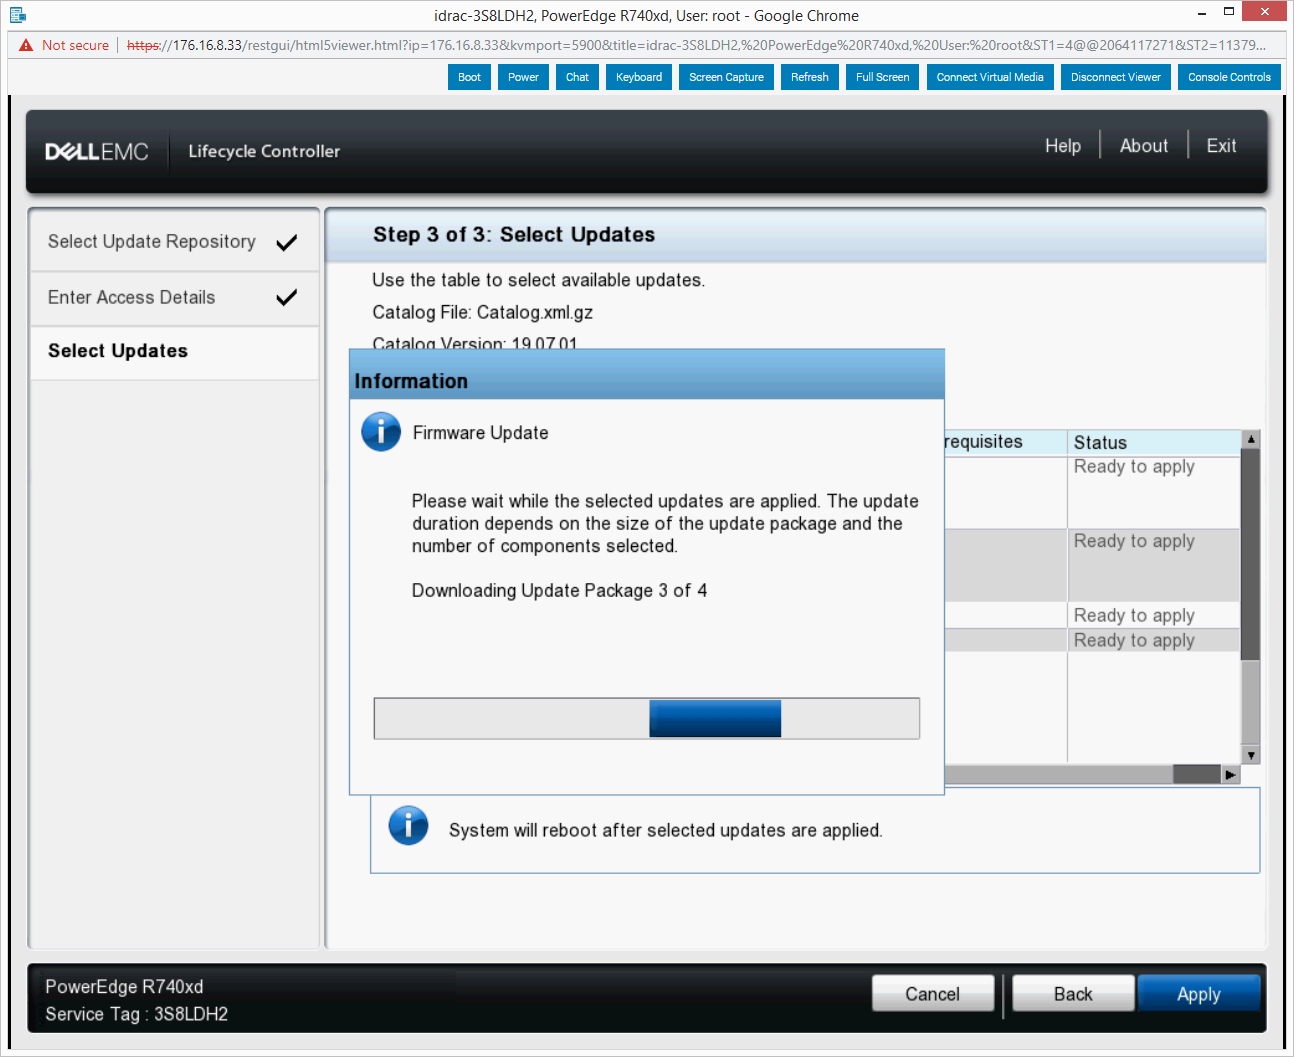Click the Dell EMC logo
Image resolution: width=1294 pixels, height=1057 pixels.
[97, 152]
